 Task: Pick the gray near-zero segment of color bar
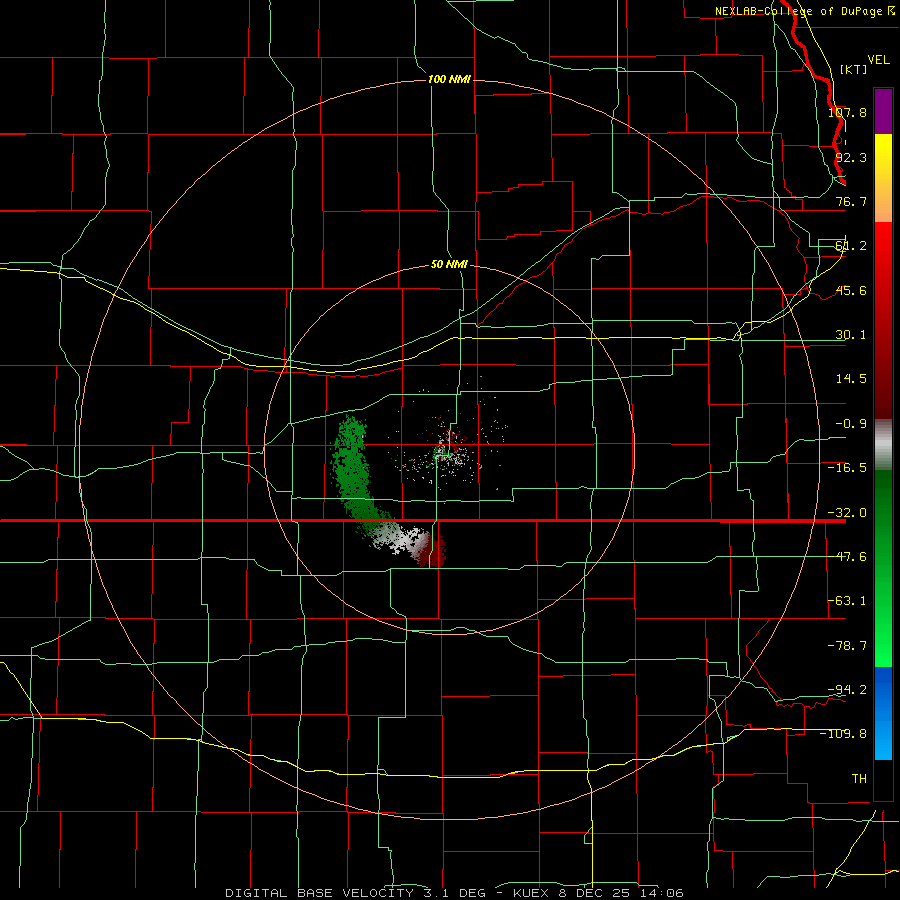(x=883, y=444)
